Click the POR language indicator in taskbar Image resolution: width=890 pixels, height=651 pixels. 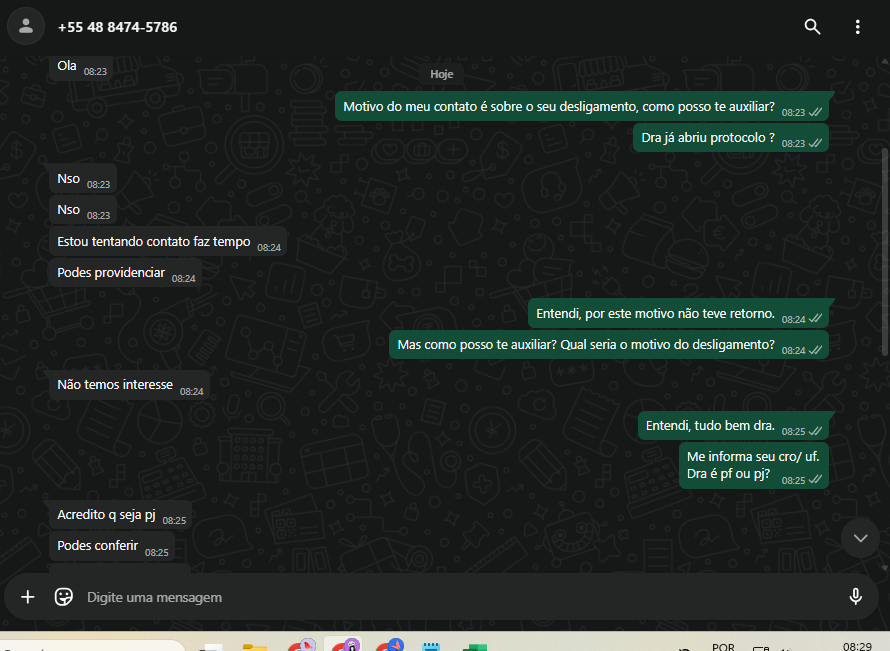[x=723, y=646]
